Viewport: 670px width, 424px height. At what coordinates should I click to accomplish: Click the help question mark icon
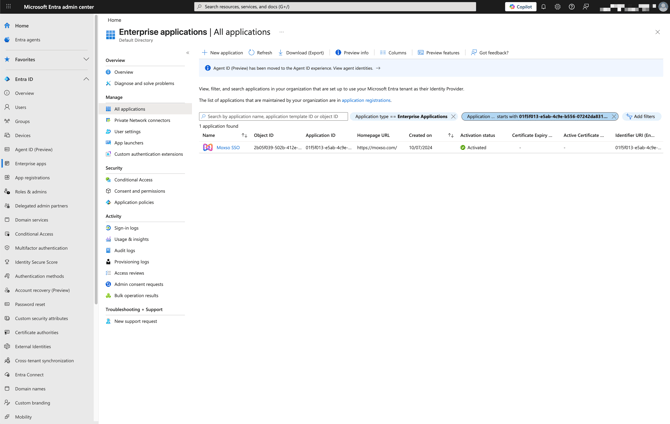click(572, 7)
